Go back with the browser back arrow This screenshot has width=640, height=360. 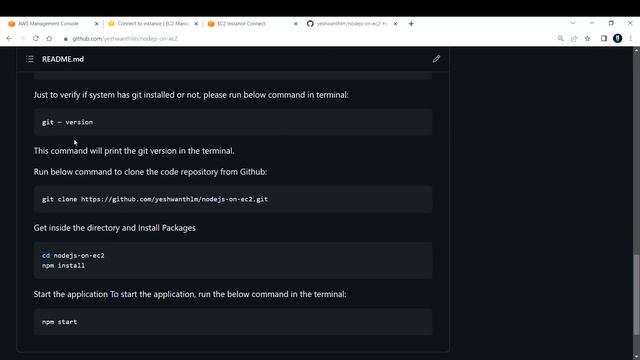point(9,38)
